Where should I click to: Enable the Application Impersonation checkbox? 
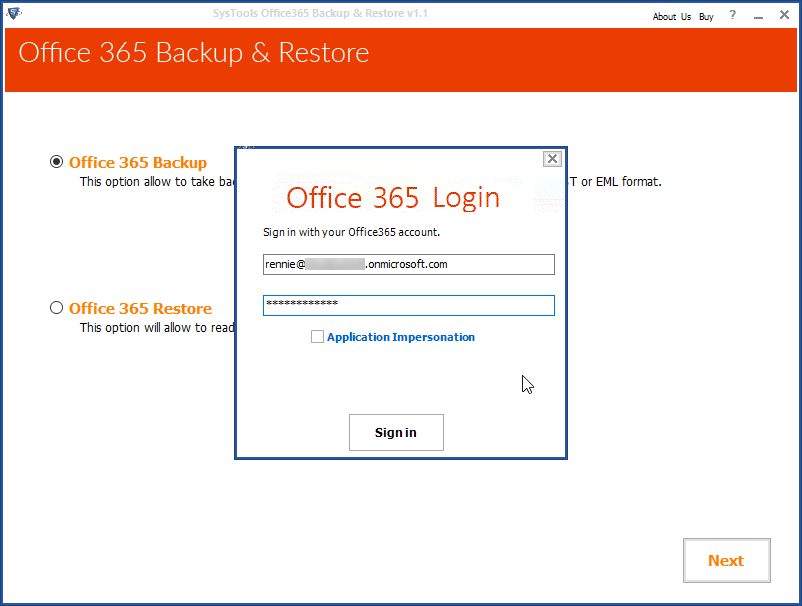click(x=317, y=336)
